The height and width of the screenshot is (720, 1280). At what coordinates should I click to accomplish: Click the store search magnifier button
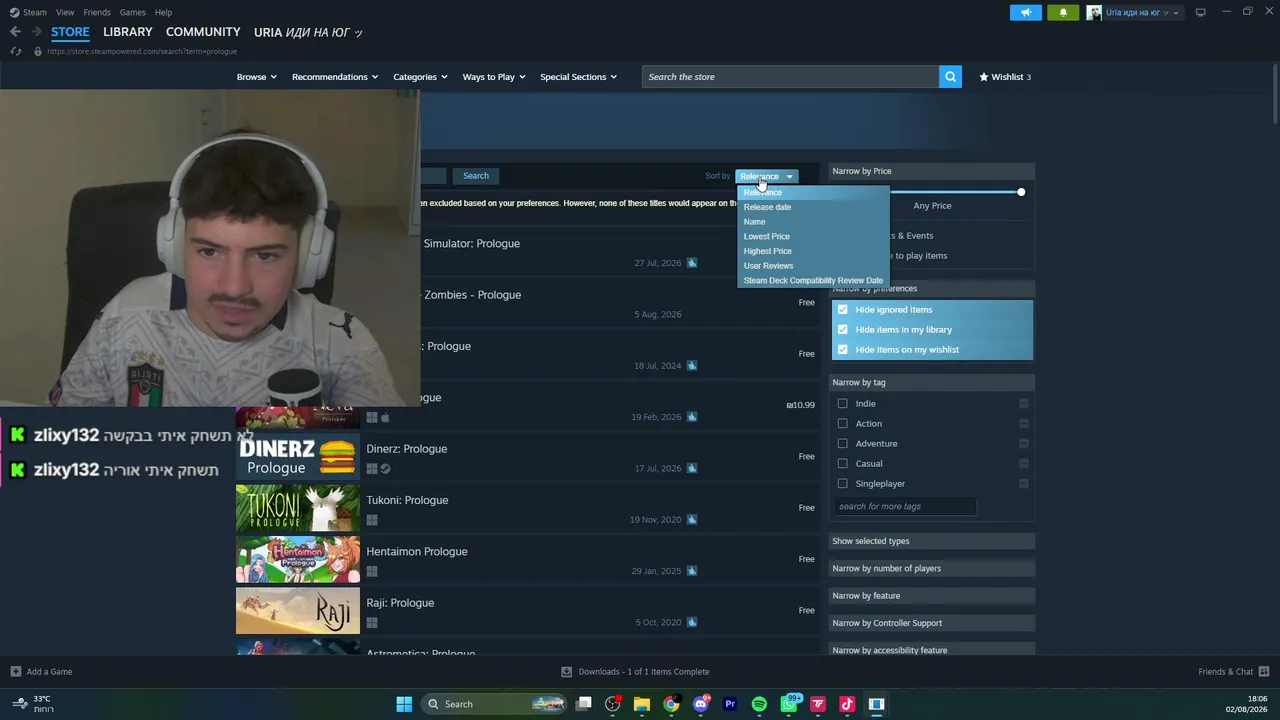coord(950,77)
